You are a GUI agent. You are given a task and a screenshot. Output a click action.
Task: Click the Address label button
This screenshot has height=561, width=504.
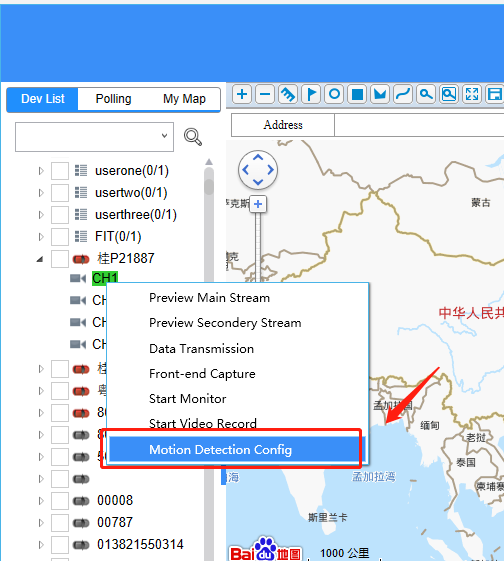pos(283,125)
